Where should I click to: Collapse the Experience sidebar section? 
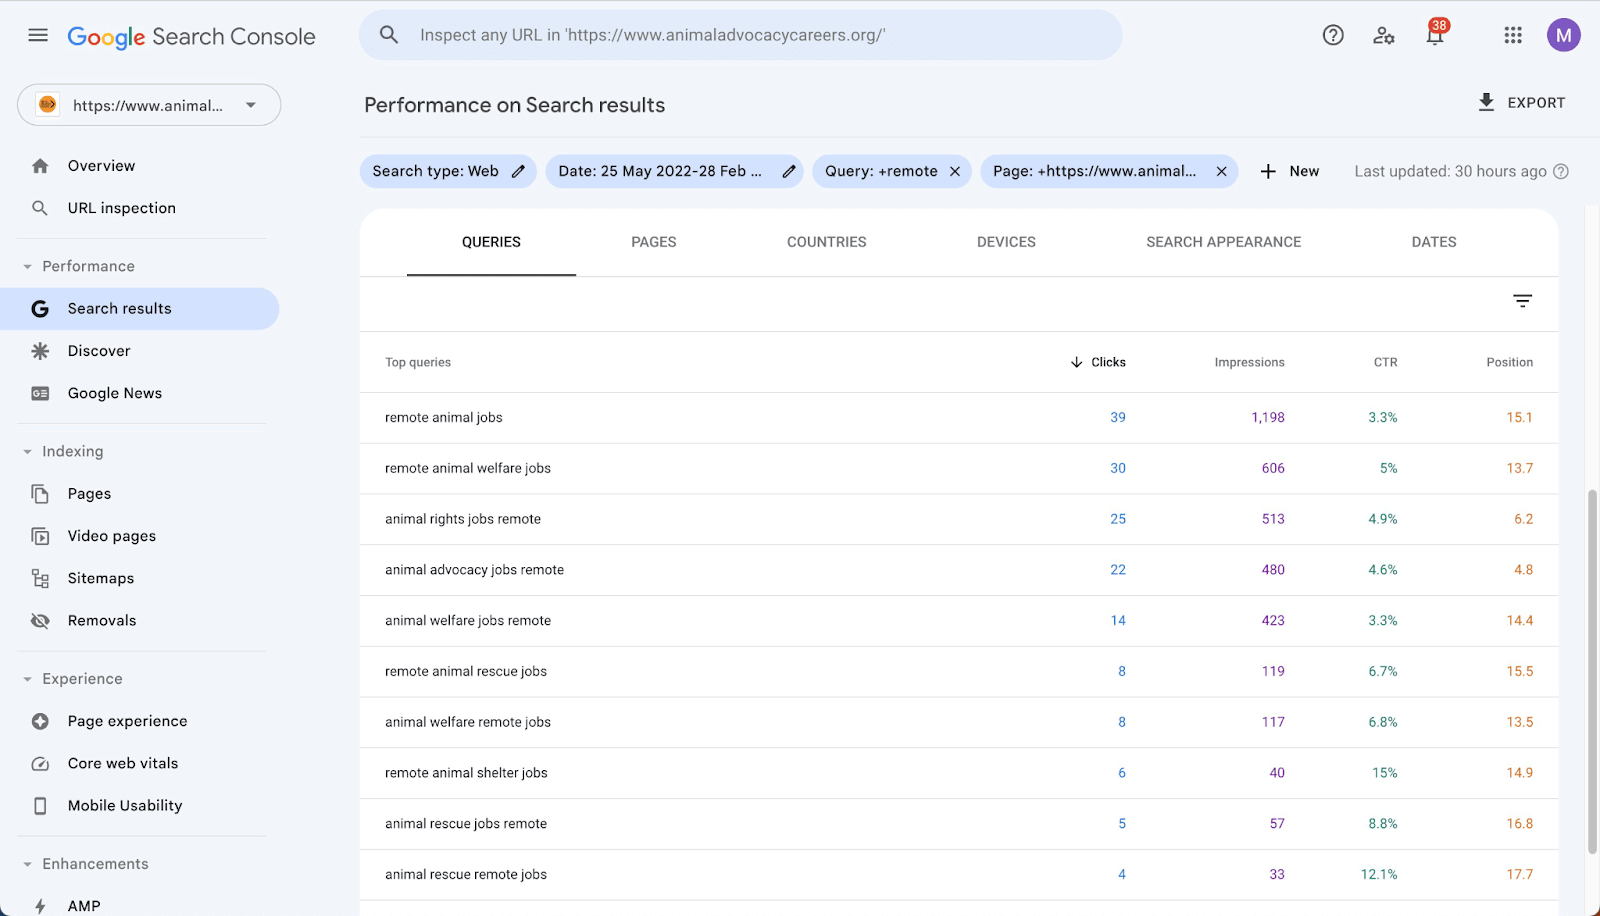coord(28,679)
